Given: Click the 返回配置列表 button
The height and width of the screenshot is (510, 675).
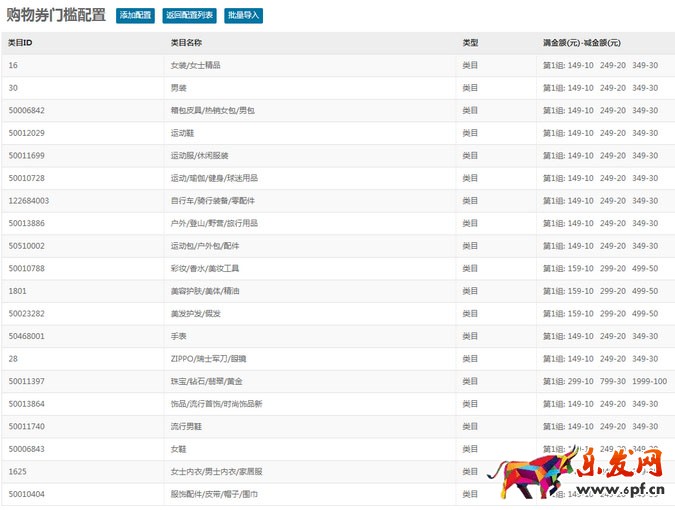Looking at the screenshot, I should (x=188, y=16).
